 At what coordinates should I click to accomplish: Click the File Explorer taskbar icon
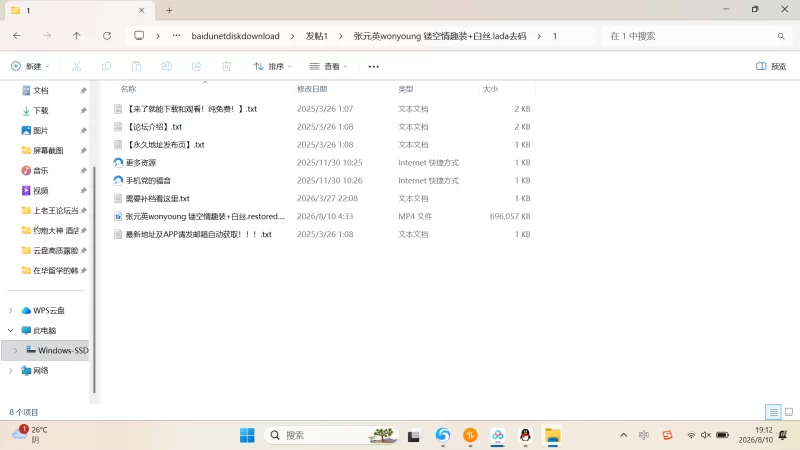click(x=553, y=435)
